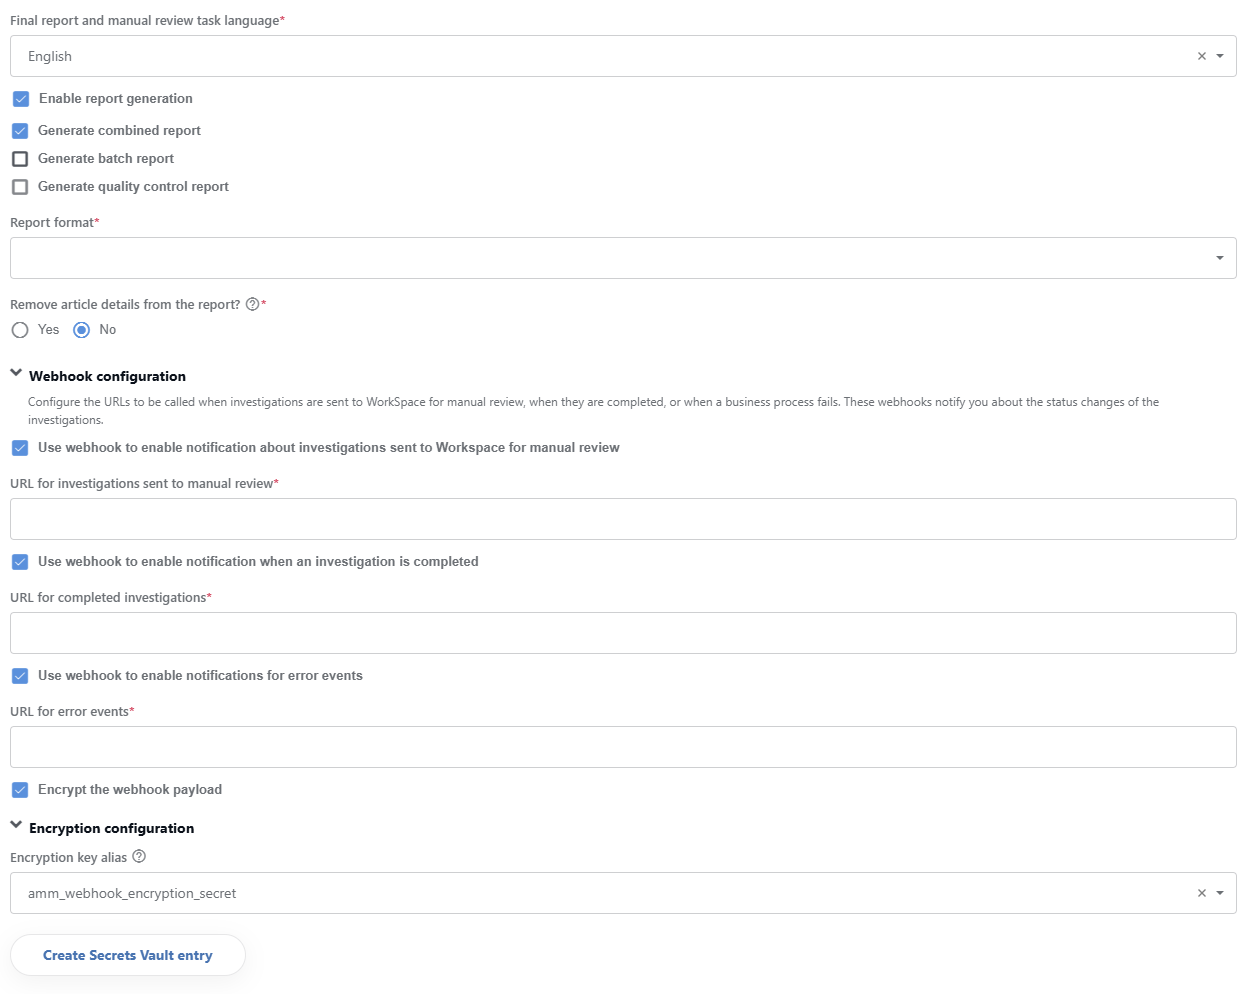Select the No radio button

(x=82, y=330)
